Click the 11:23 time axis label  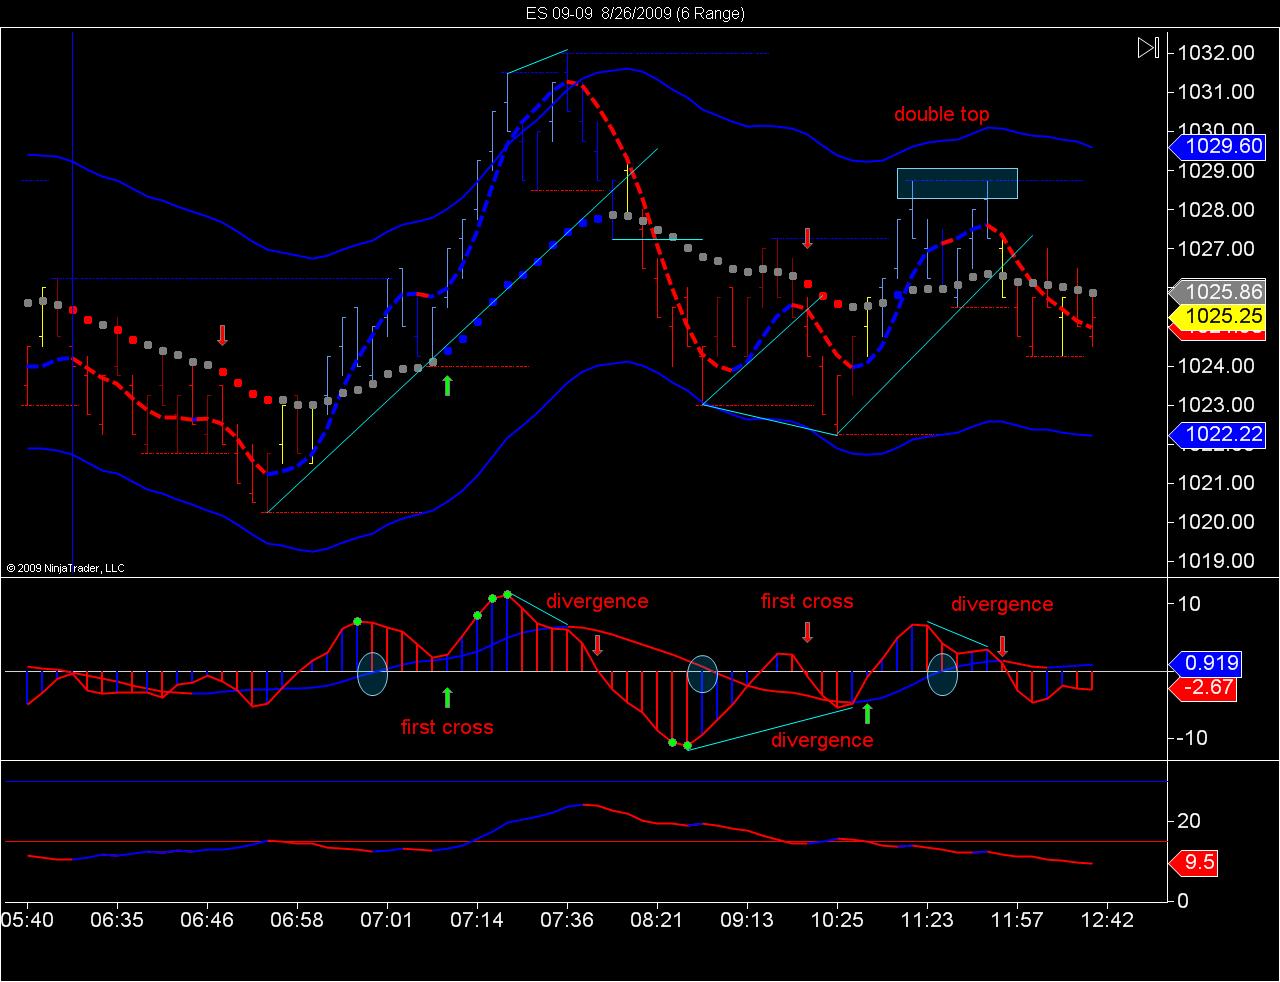point(927,919)
